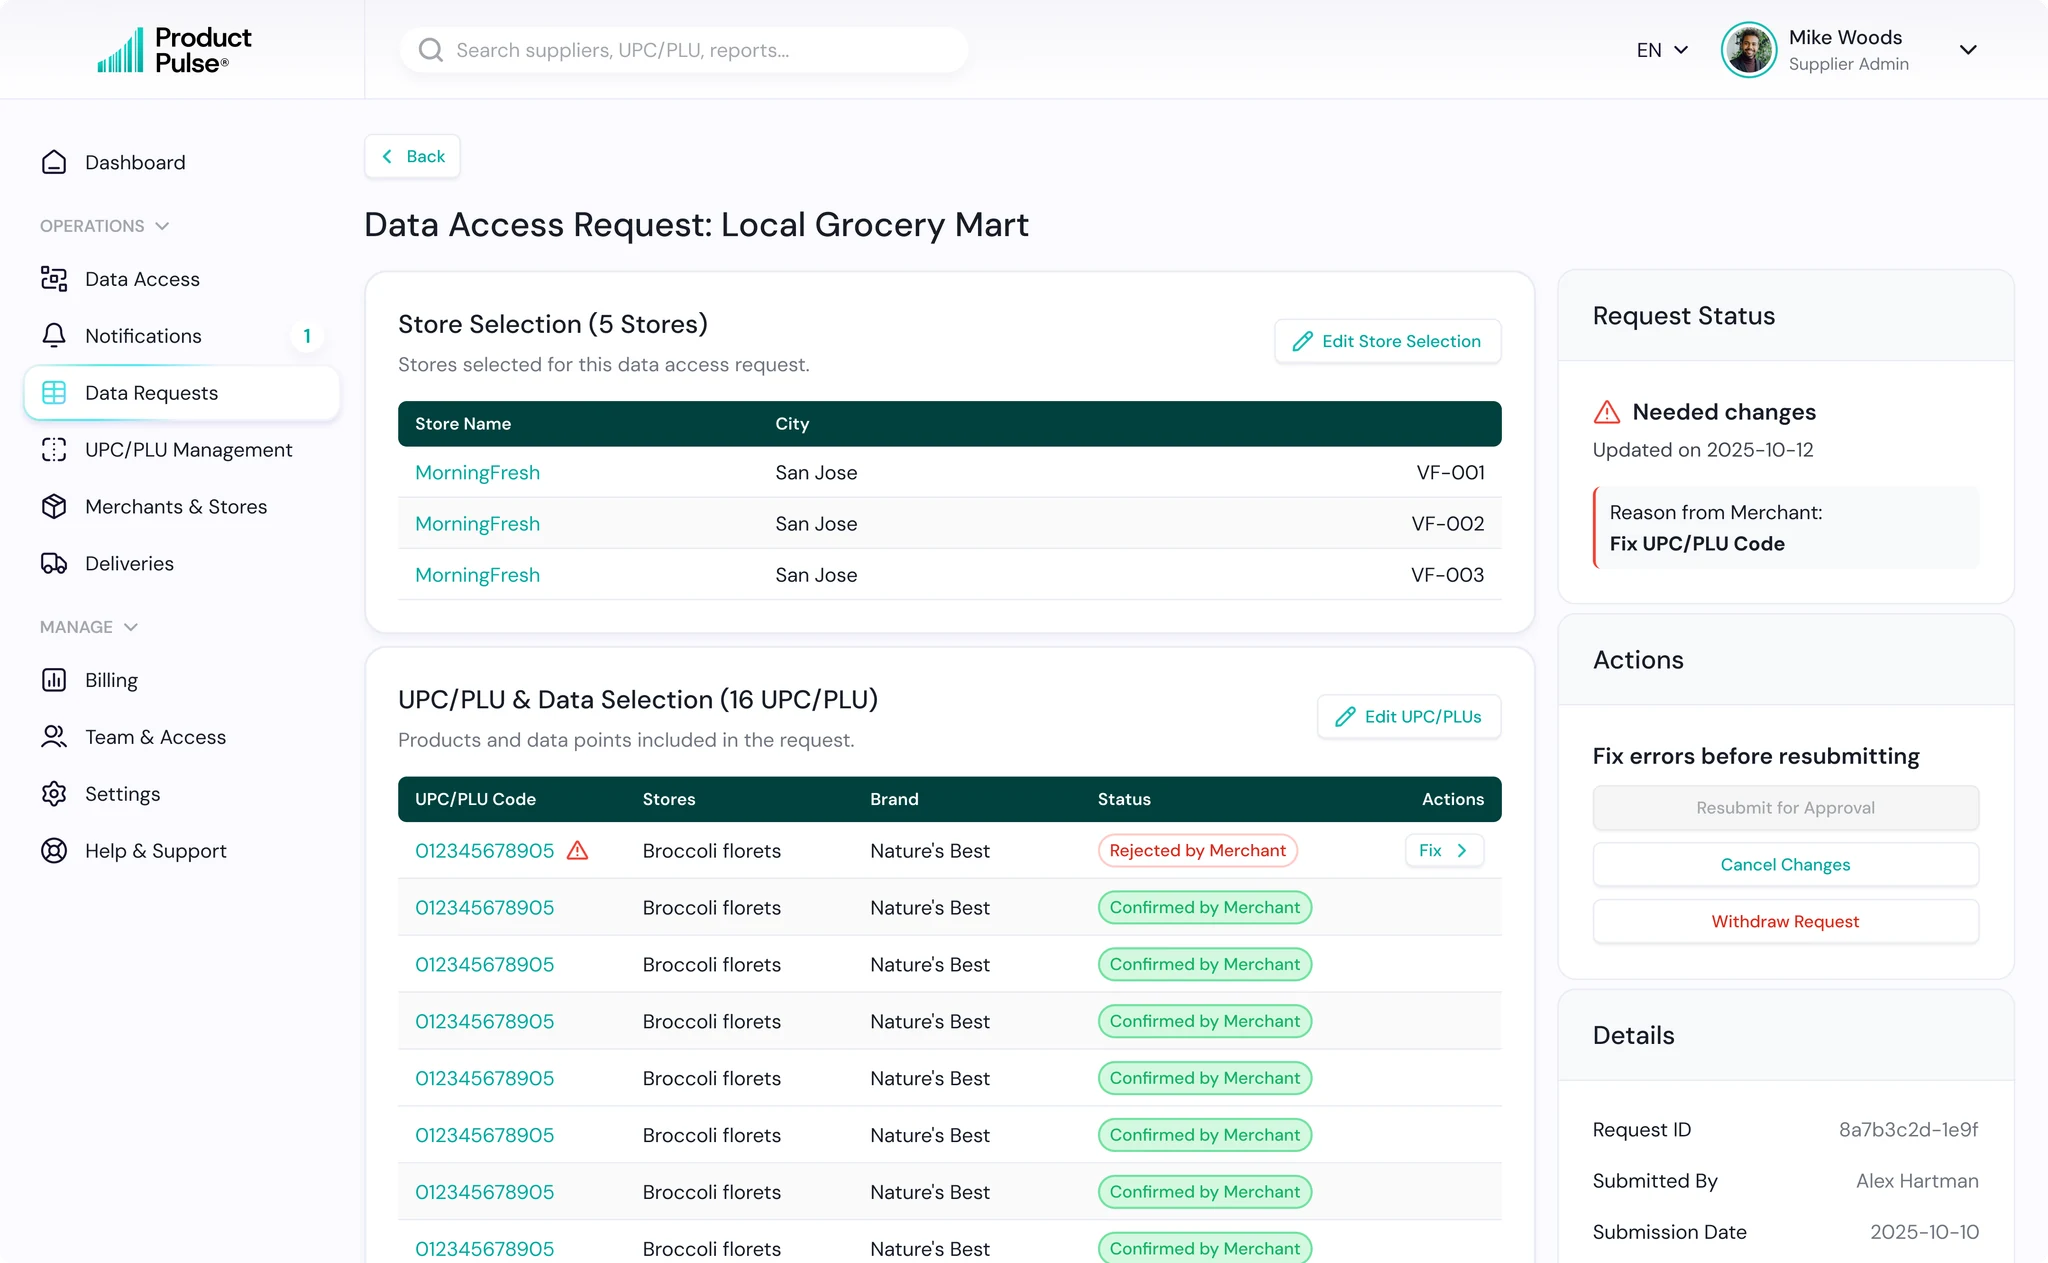Click the Help & Support lifebuoy icon

point(54,851)
